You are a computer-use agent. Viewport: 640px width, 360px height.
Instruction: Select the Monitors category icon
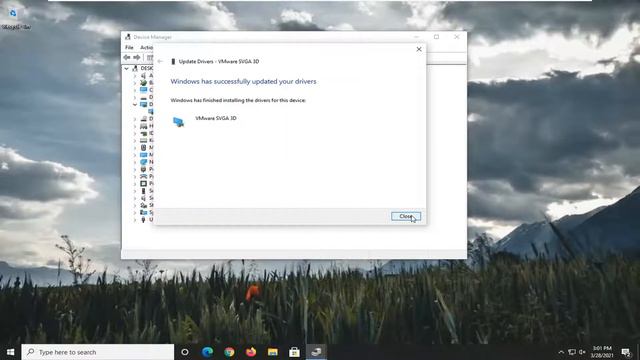pyautogui.click(x=143, y=155)
